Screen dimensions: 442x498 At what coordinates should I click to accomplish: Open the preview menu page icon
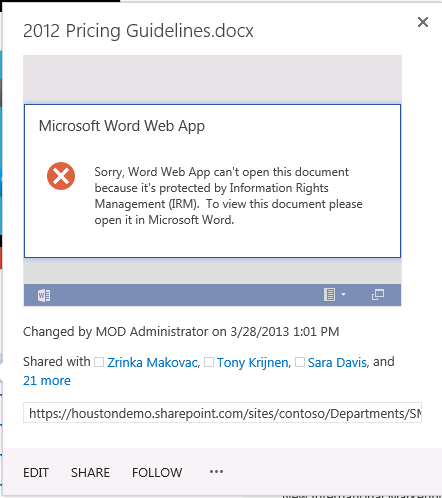329,295
